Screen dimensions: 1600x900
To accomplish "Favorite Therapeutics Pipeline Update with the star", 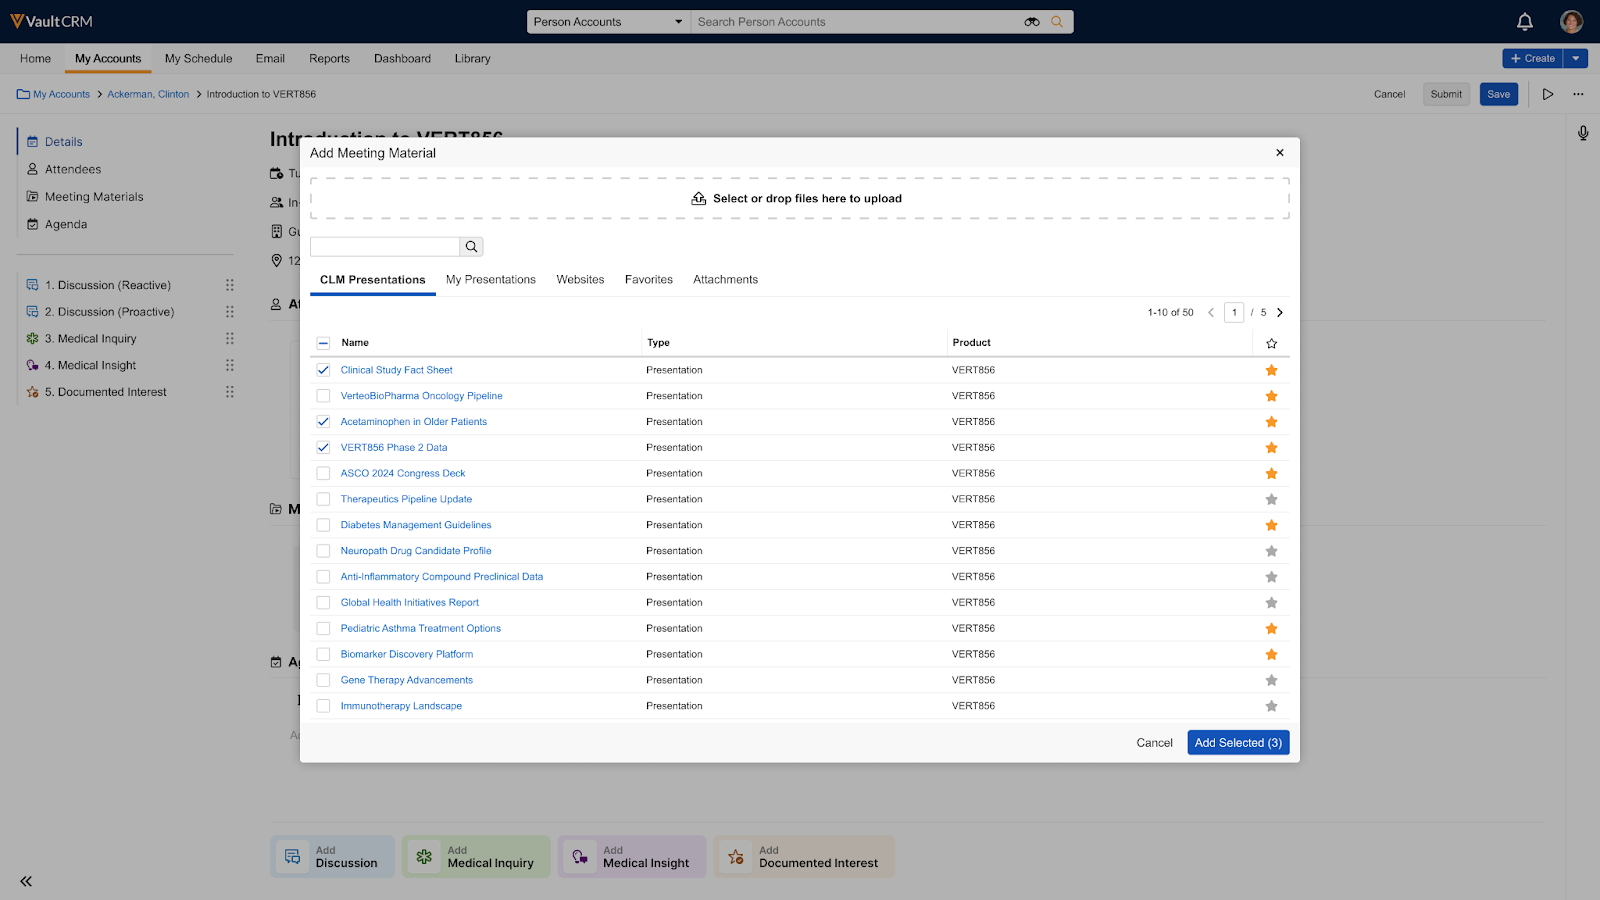I will [1271, 499].
